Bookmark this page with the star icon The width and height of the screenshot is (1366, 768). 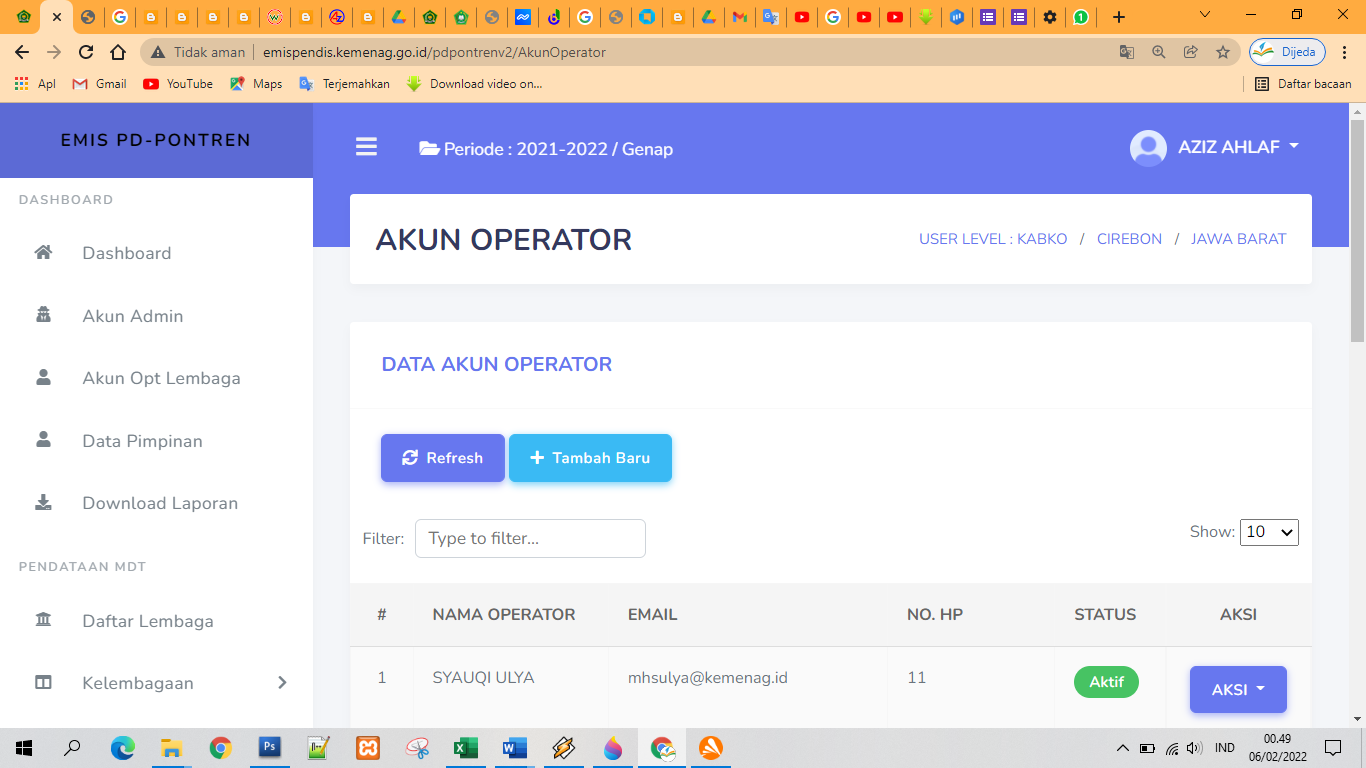coord(1222,52)
